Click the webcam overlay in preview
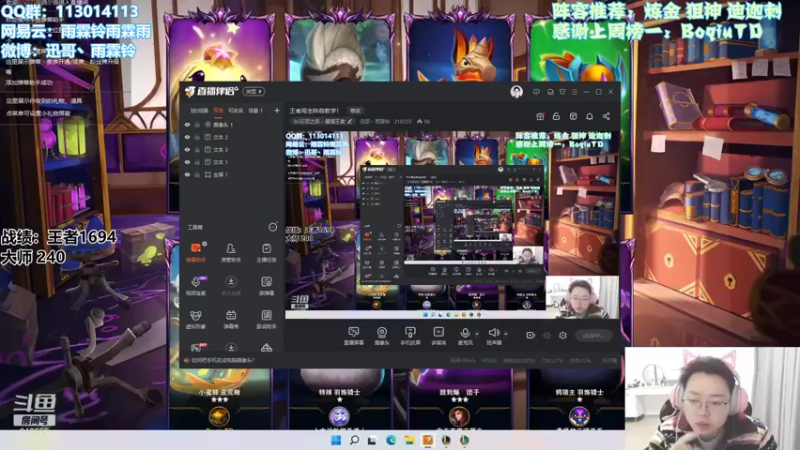 [x=582, y=298]
